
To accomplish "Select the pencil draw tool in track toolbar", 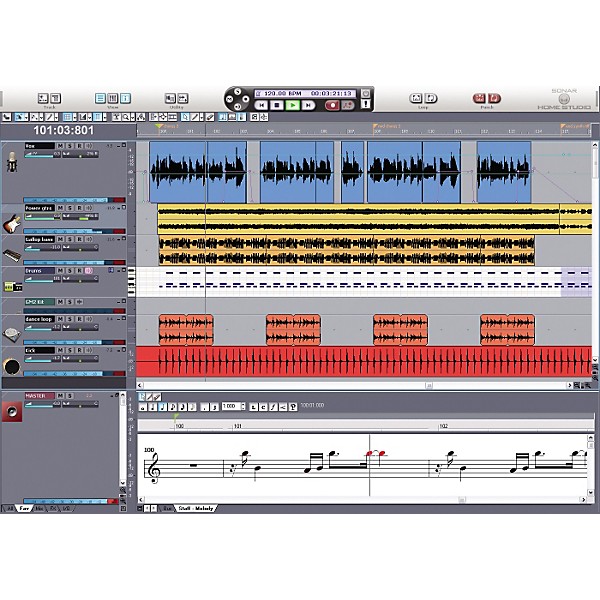I will tap(50, 117).
